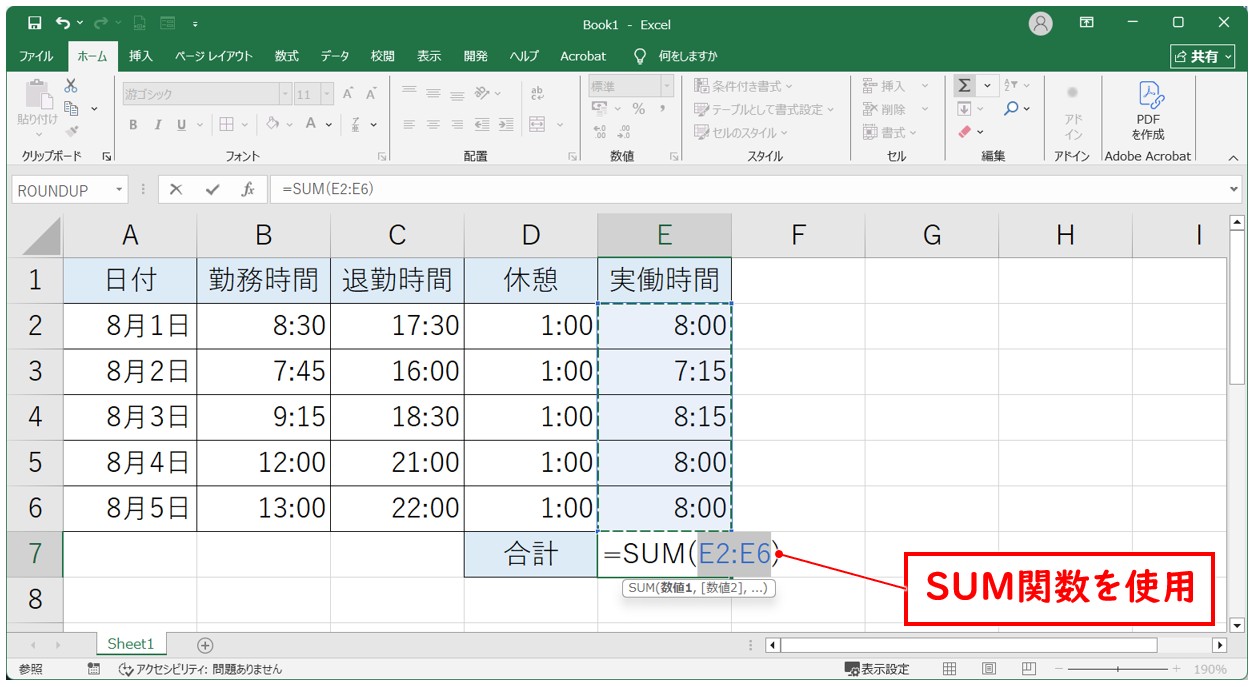1255x687 pixels.
Task: Click the Fill down arrow icon
Action: (x=964, y=109)
